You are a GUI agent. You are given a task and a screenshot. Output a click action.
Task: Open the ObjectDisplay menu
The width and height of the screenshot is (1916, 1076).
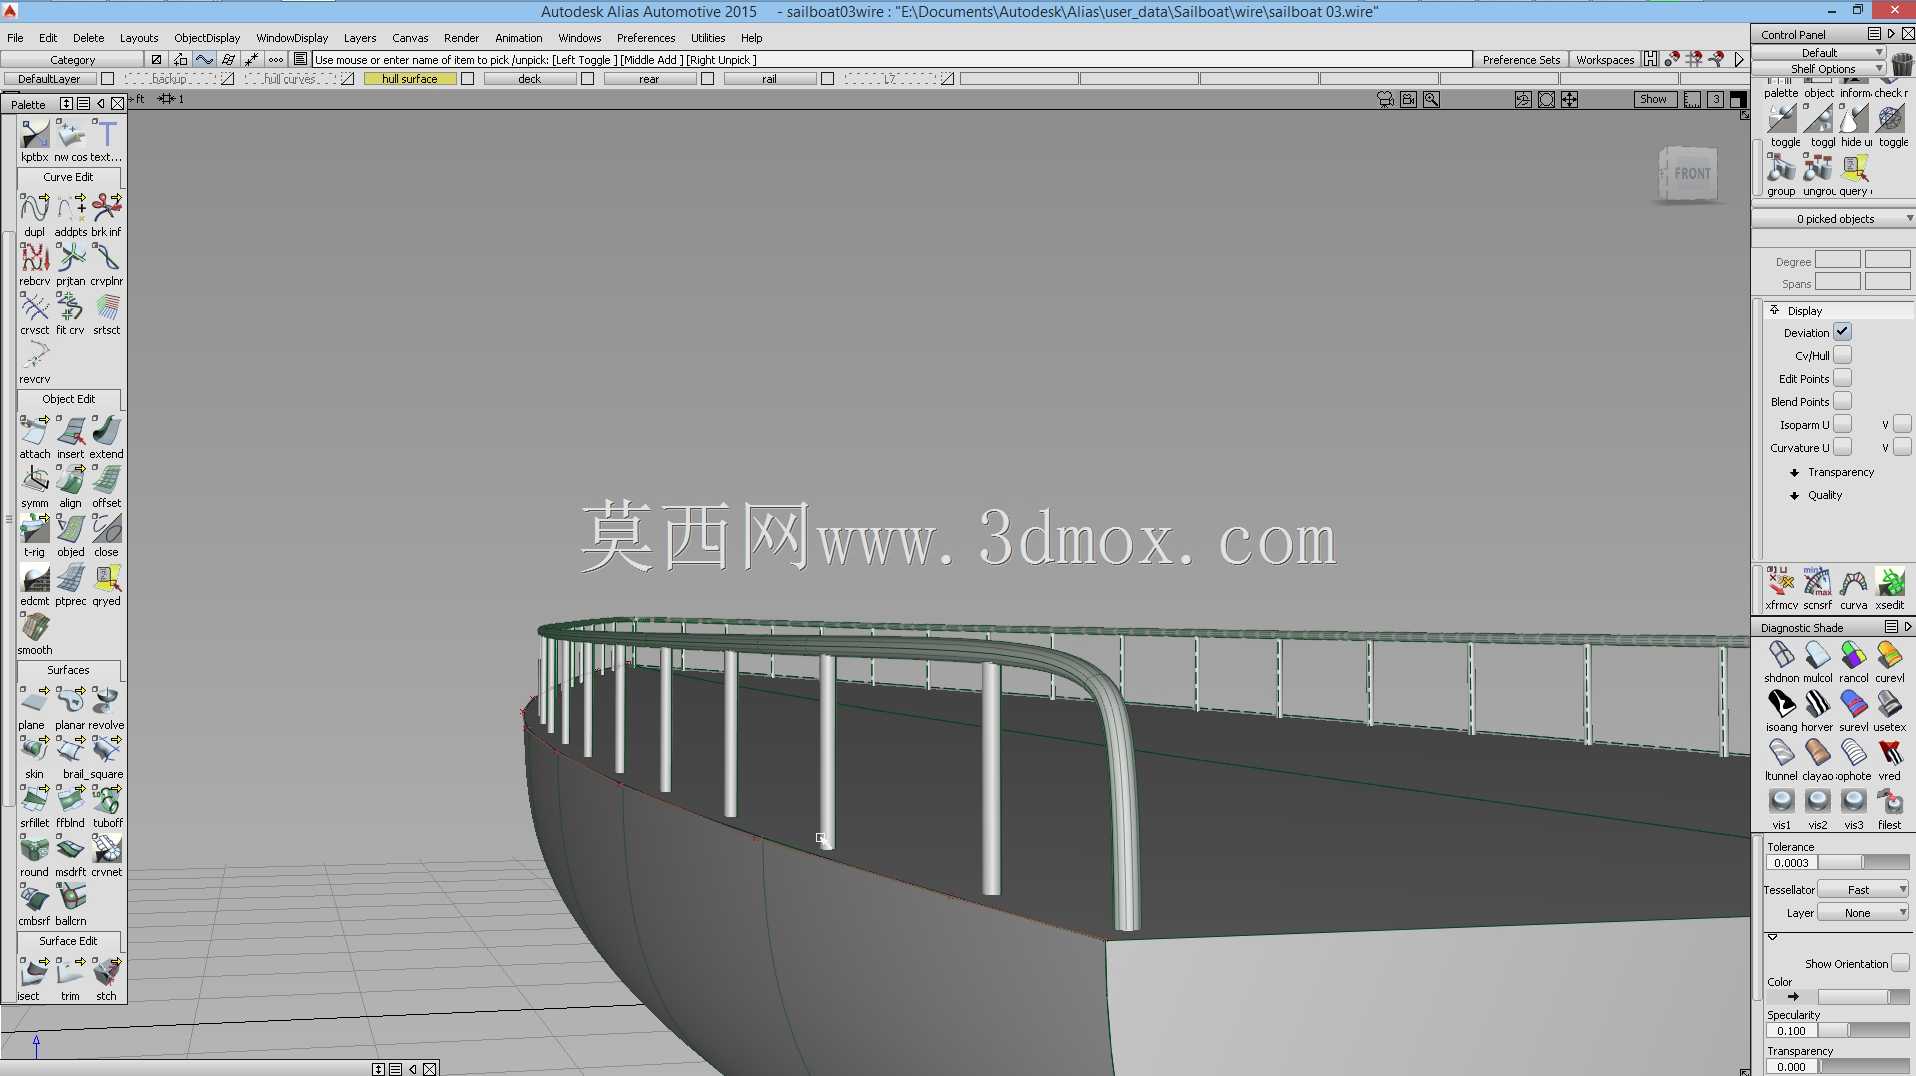coord(207,38)
